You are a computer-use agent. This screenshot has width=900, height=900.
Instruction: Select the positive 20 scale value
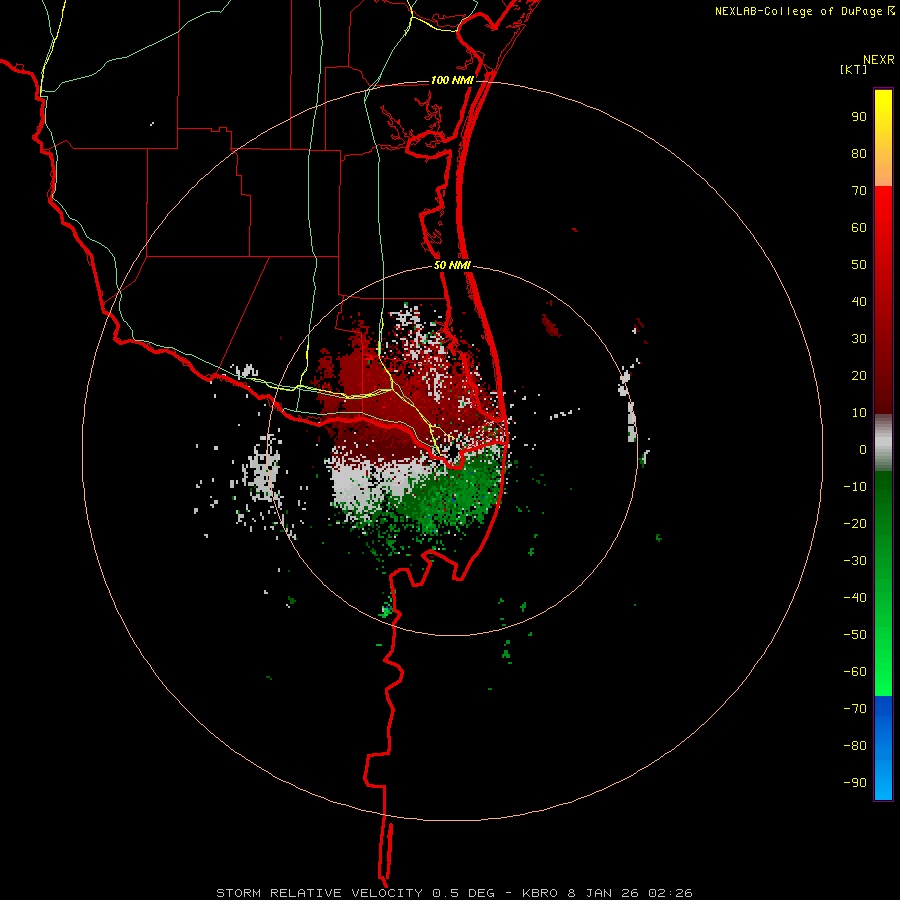[859, 375]
